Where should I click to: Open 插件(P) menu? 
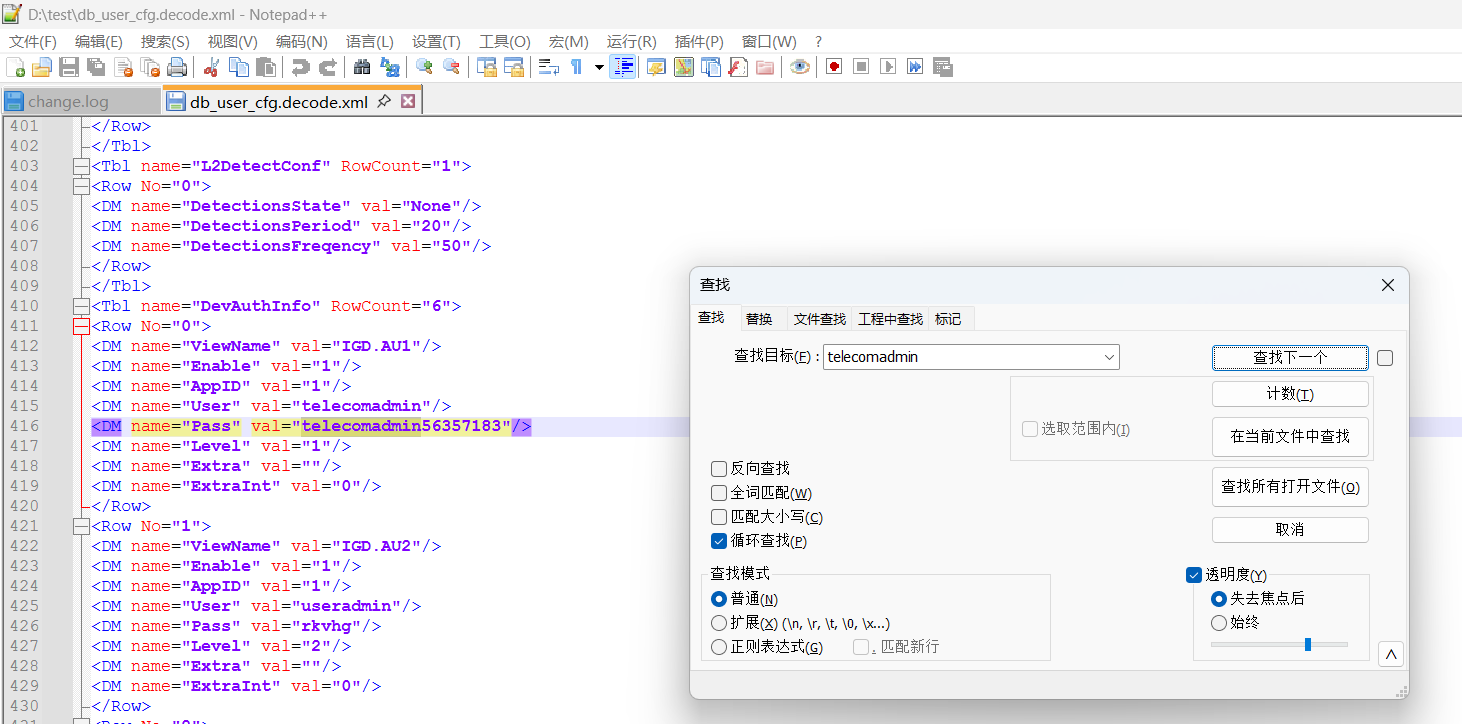pos(699,42)
